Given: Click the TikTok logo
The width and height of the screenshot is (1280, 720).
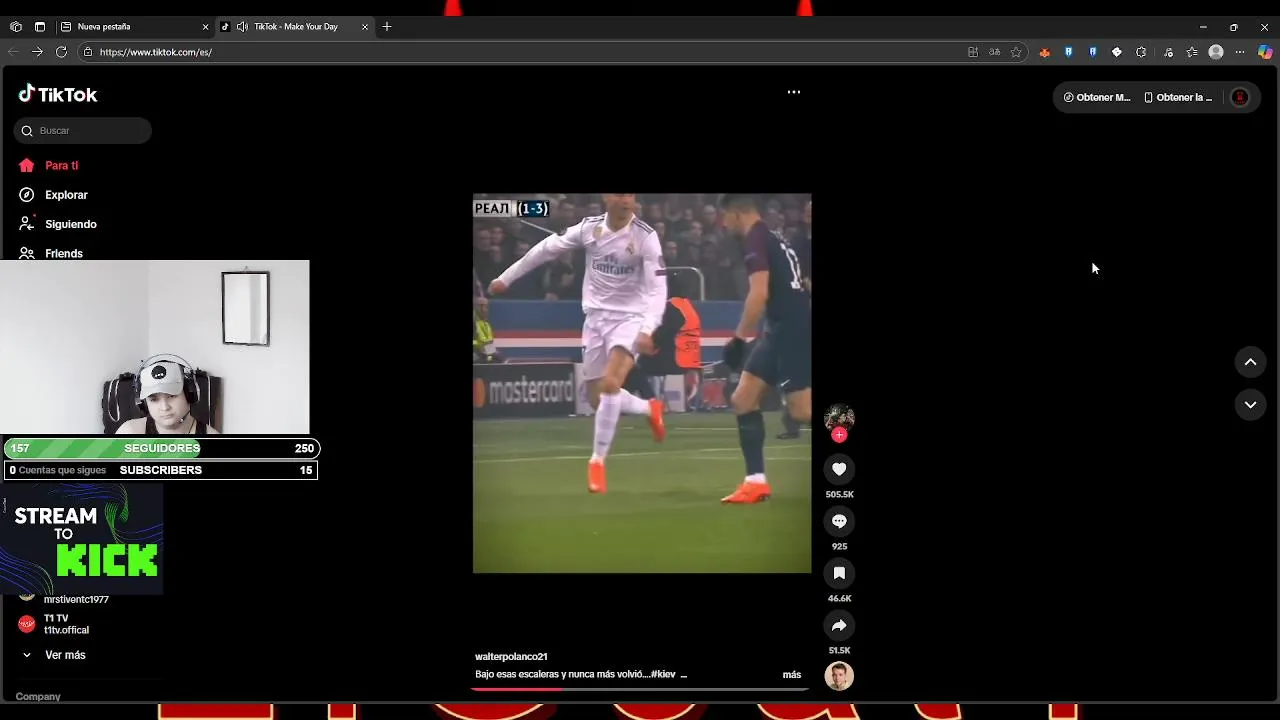Looking at the screenshot, I should click(58, 94).
